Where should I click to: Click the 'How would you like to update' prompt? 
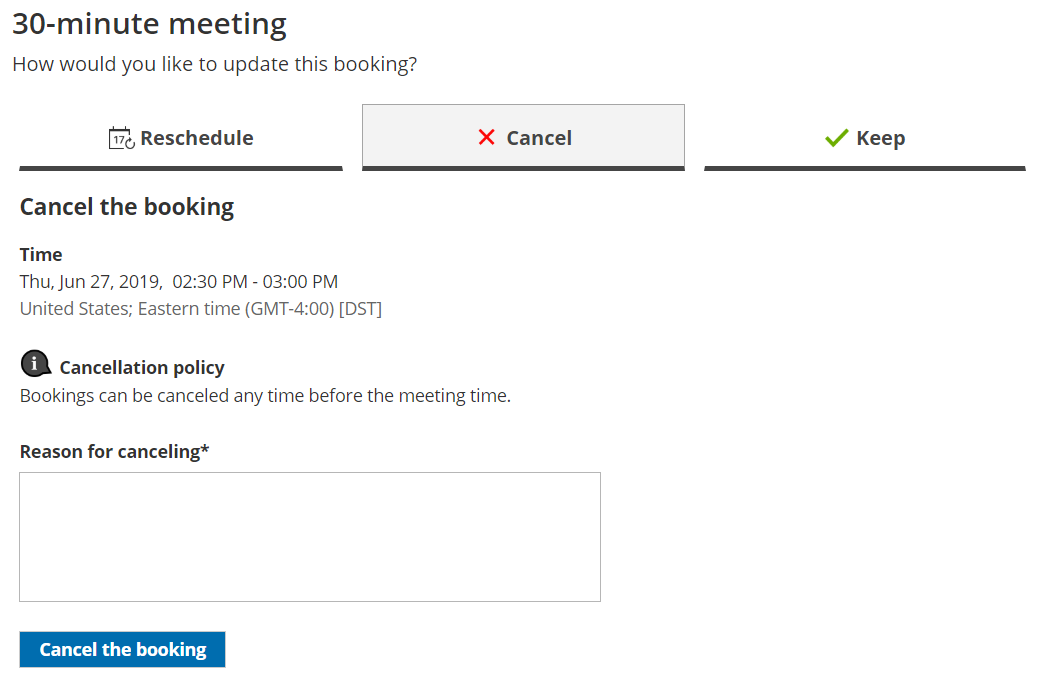[x=214, y=65]
